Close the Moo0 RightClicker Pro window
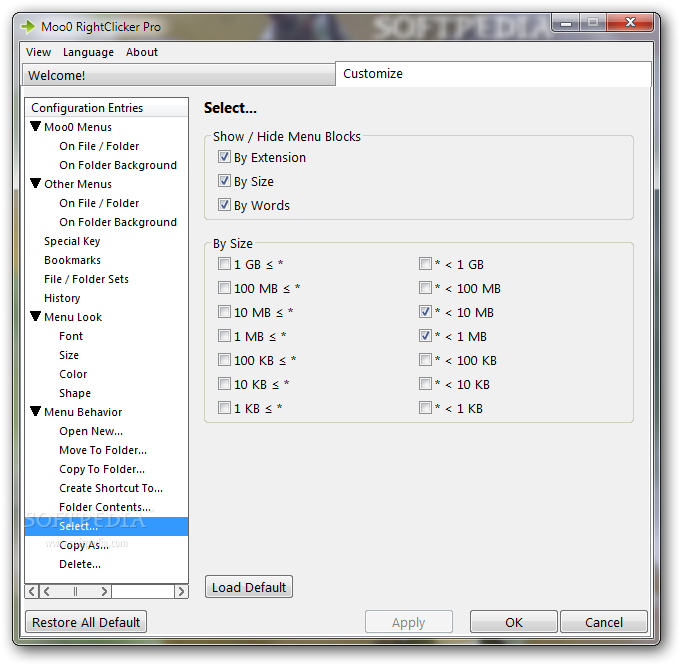681x666 pixels. [630, 22]
